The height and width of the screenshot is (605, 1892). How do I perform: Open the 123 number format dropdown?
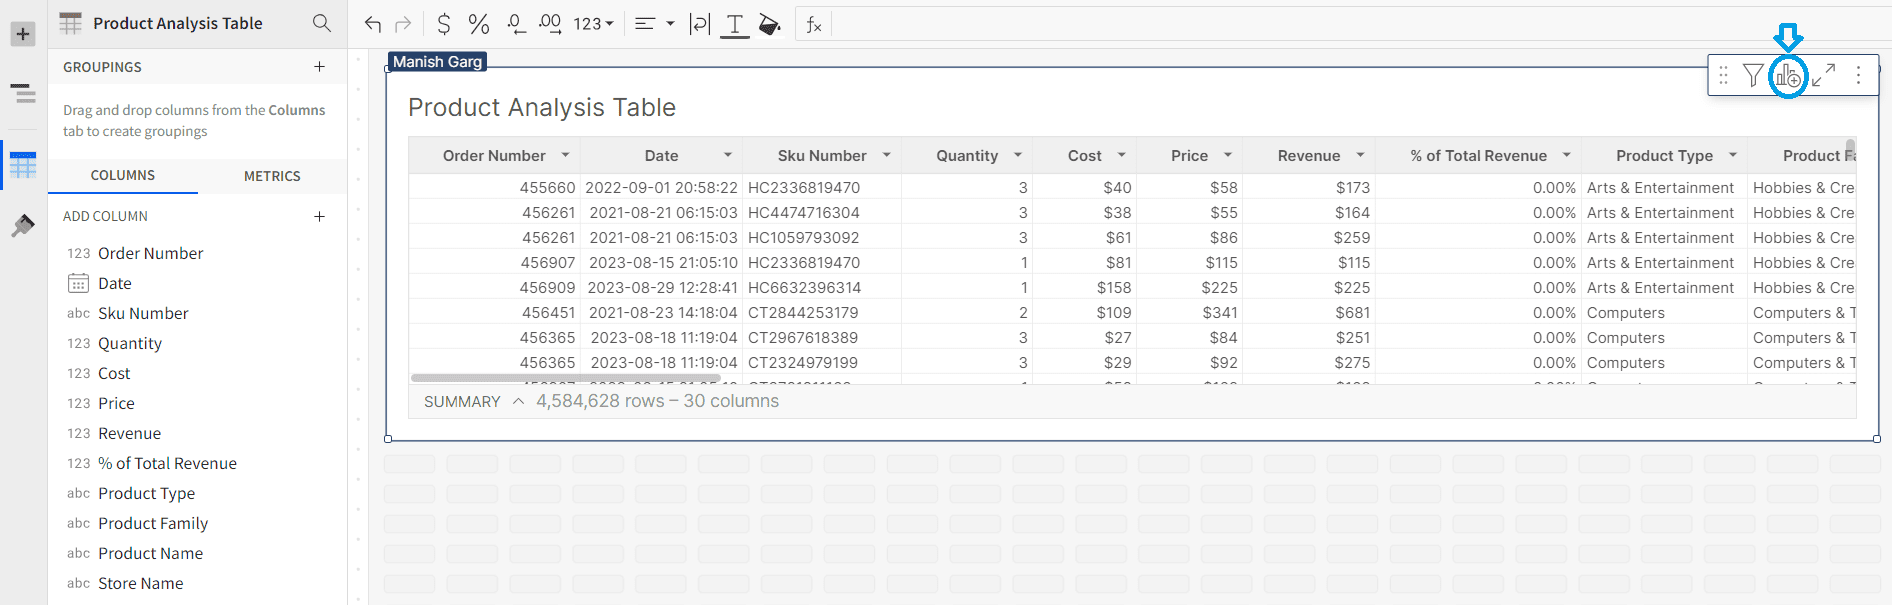point(593,24)
